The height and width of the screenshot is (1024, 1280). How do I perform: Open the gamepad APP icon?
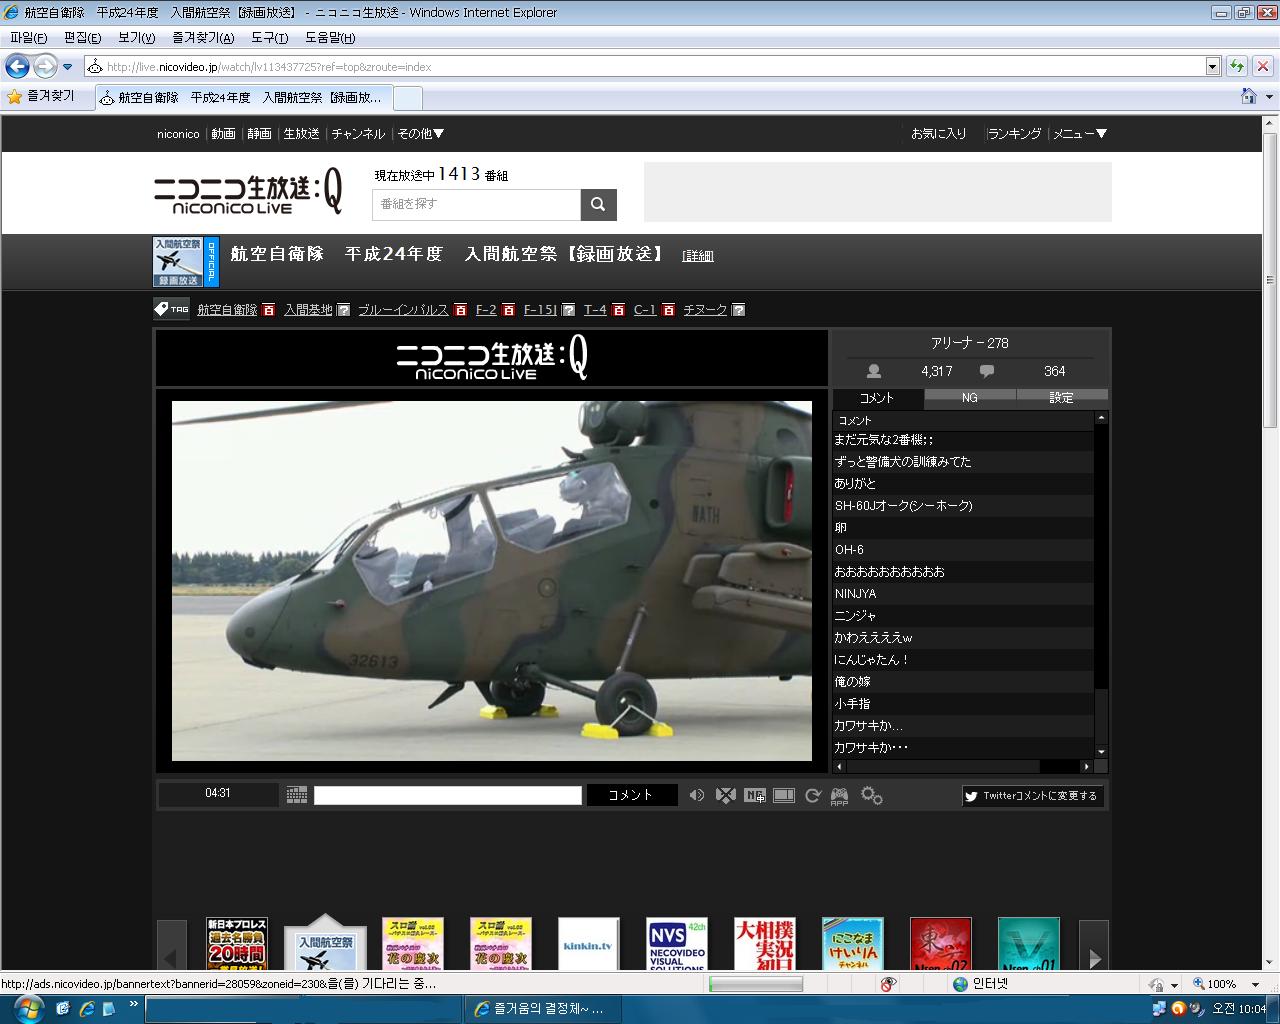click(839, 796)
